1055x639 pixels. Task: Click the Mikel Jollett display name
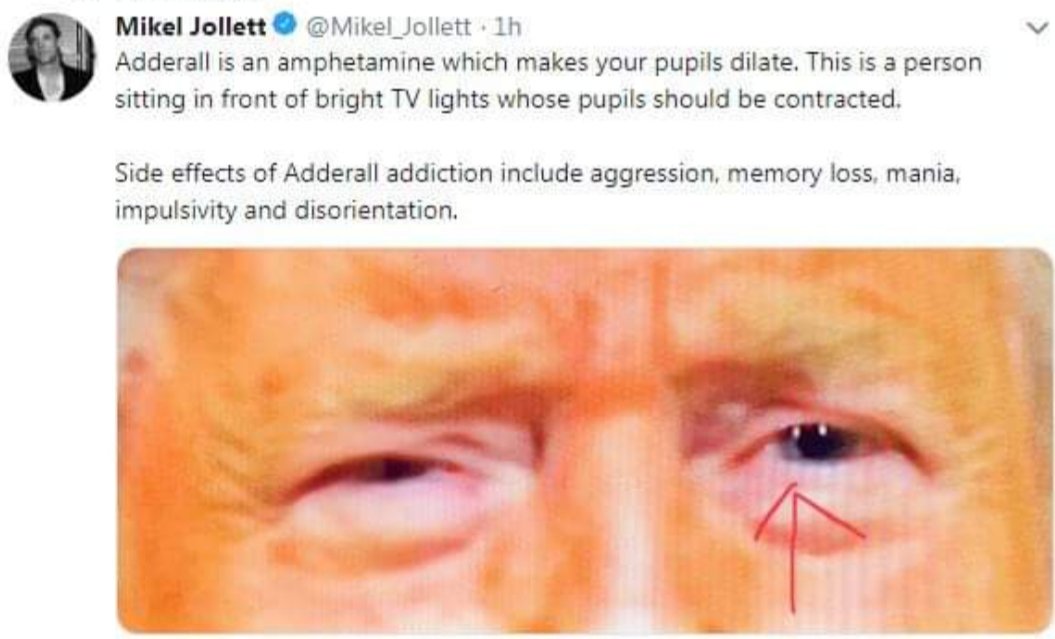191,26
